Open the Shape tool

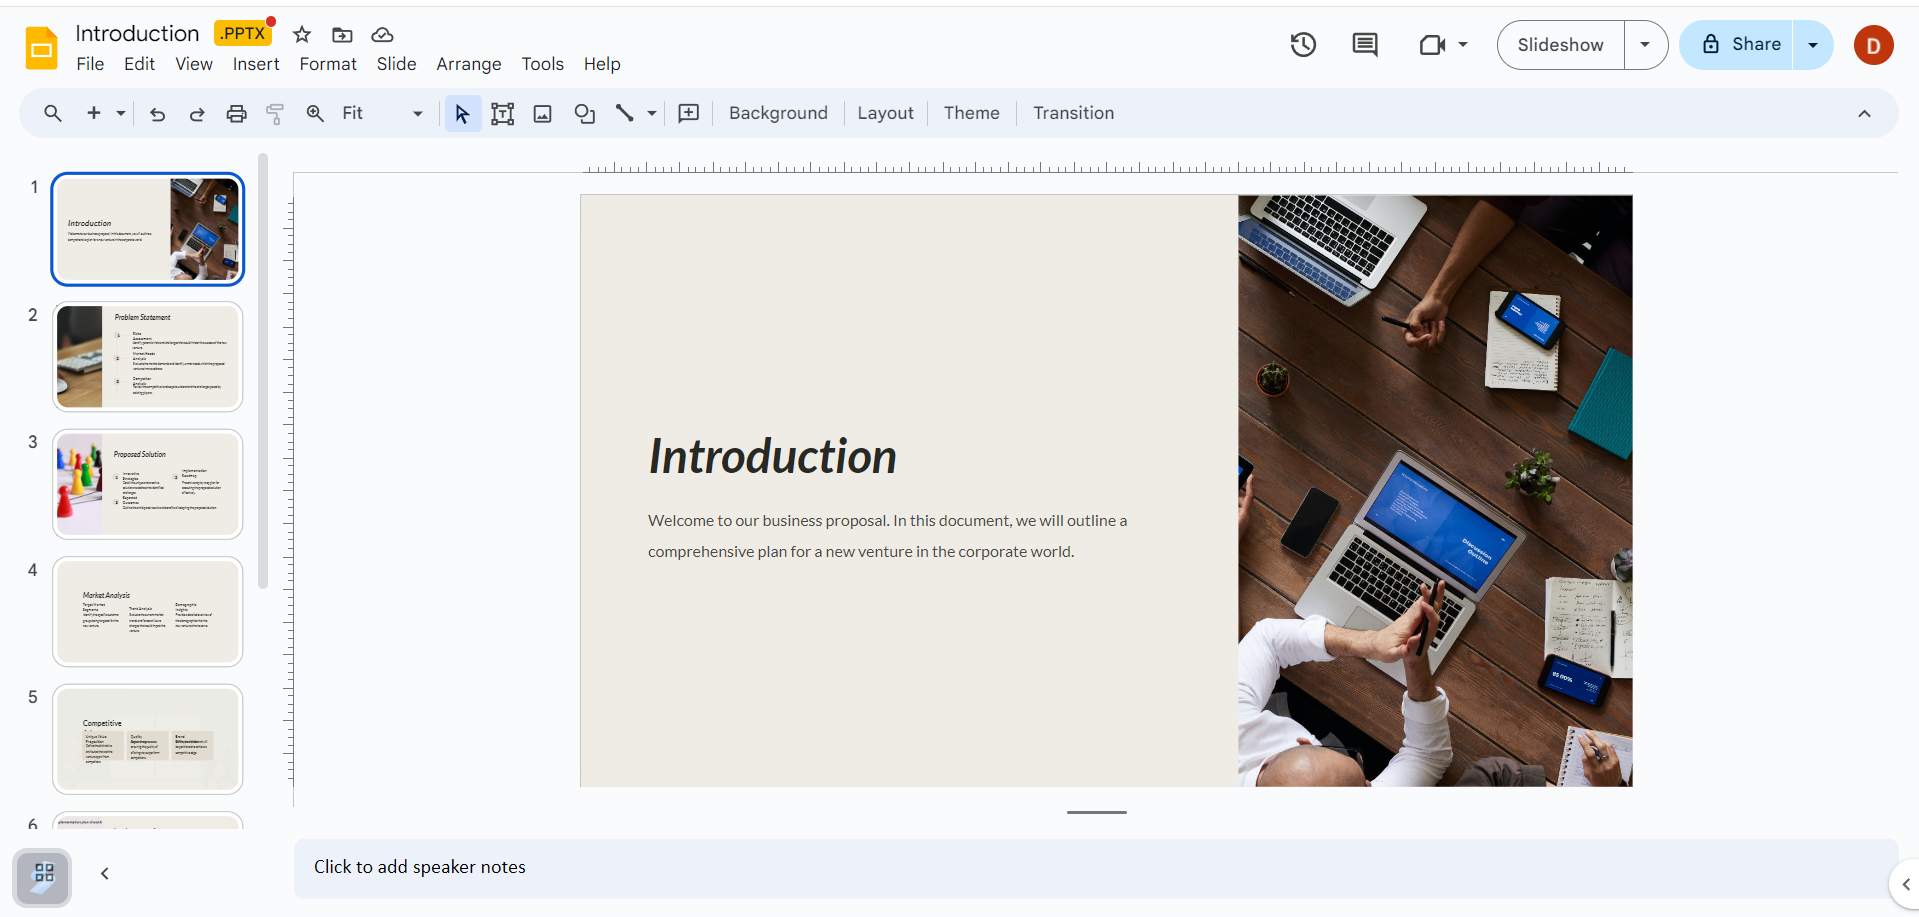584,114
